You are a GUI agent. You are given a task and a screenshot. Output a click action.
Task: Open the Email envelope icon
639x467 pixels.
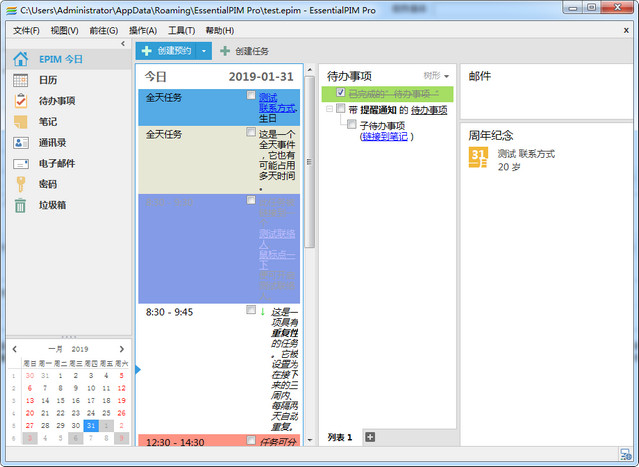(x=20, y=164)
